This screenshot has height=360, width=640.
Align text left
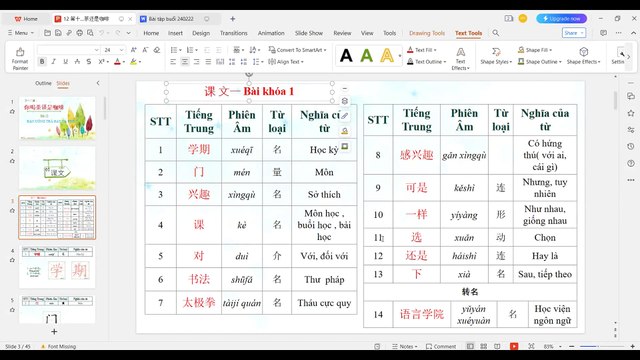point(173,62)
